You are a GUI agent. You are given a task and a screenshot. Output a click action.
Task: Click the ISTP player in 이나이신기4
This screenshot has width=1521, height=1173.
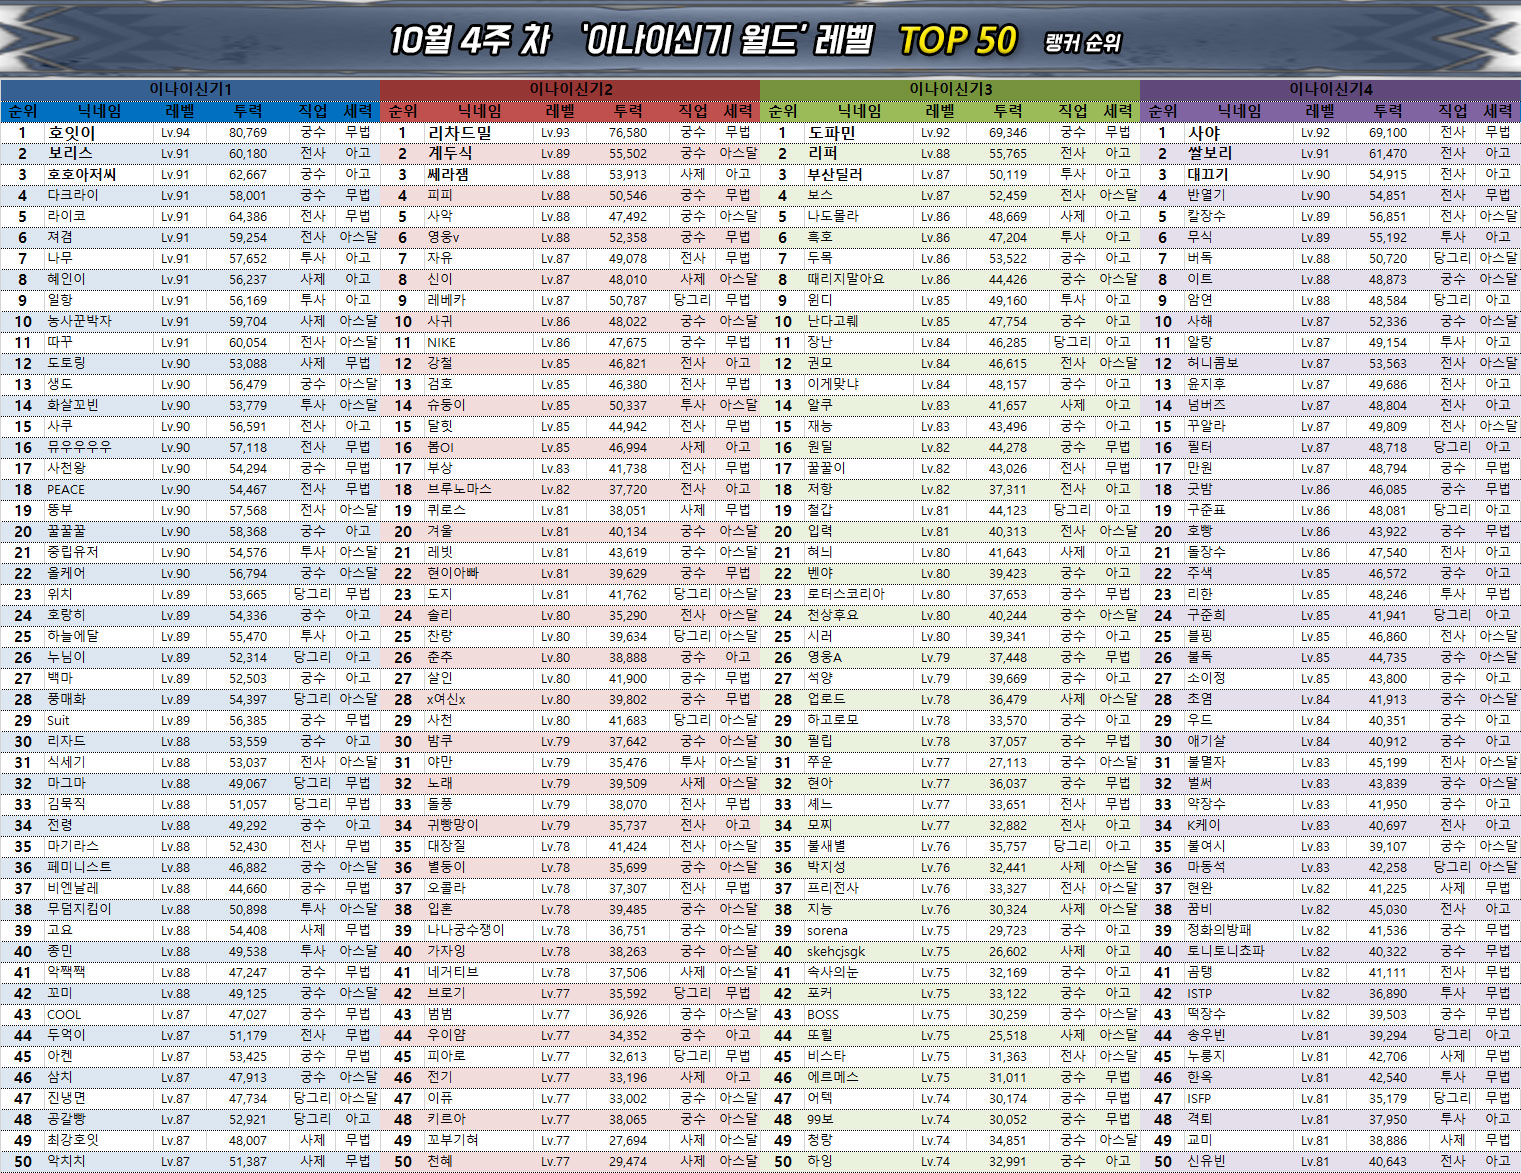coord(1199,993)
